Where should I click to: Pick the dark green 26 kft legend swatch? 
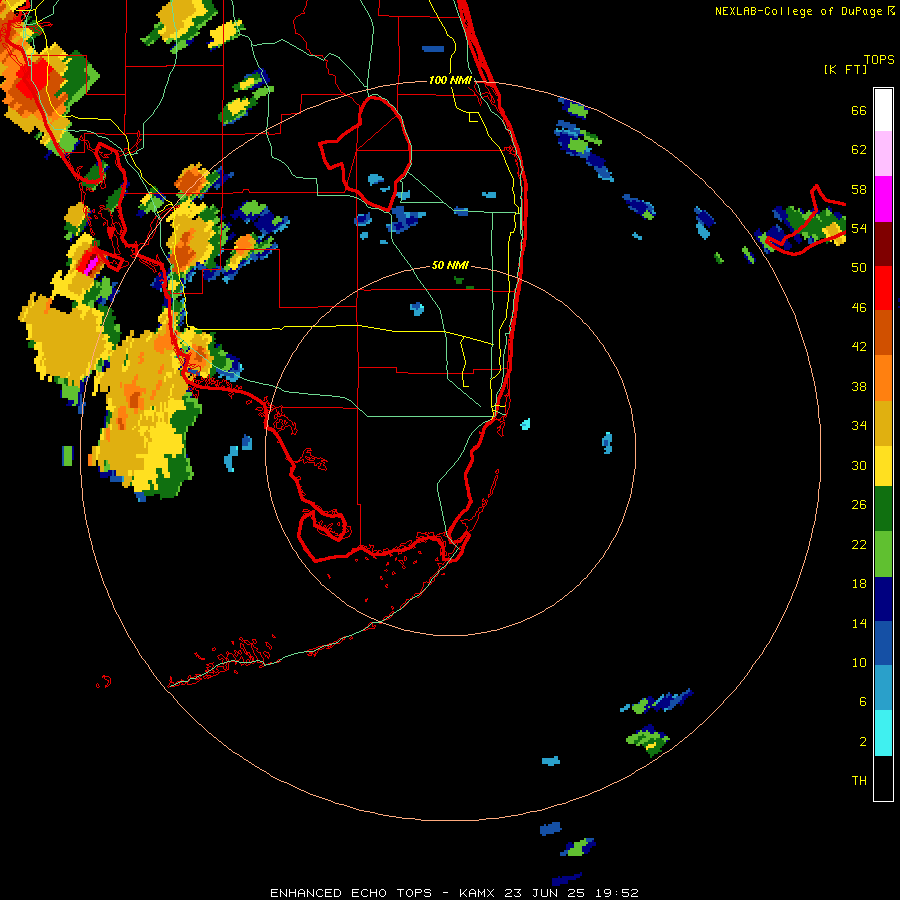coord(883,509)
